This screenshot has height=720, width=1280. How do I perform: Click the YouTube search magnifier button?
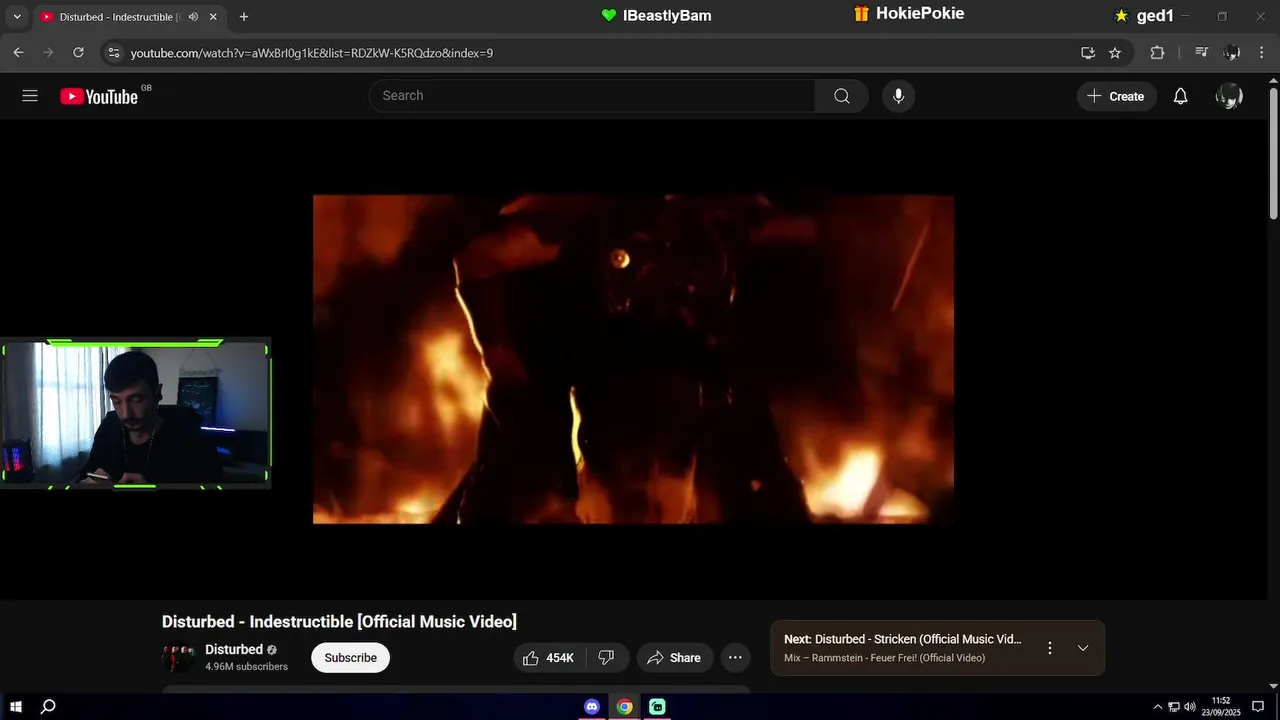[842, 96]
